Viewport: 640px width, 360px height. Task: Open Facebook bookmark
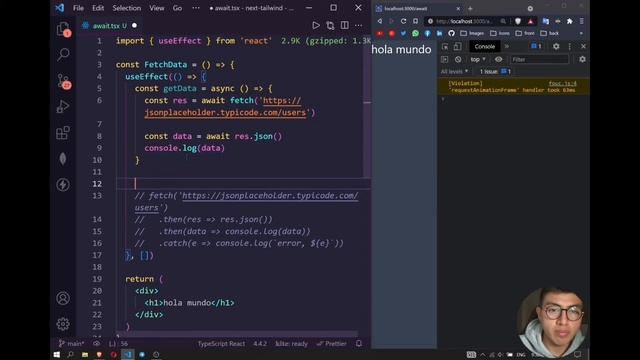pos(427,33)
